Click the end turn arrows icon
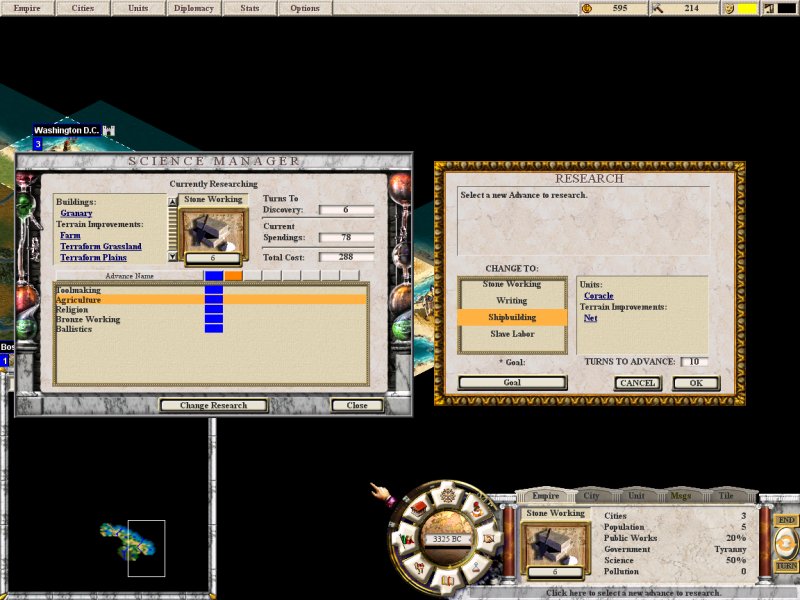 tap(786, 544)
